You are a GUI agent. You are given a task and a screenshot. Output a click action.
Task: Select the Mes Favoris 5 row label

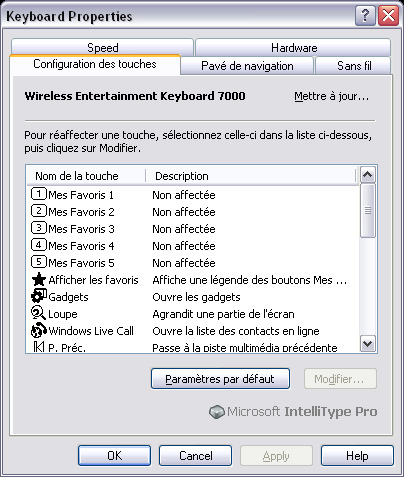tap(81, 263)
